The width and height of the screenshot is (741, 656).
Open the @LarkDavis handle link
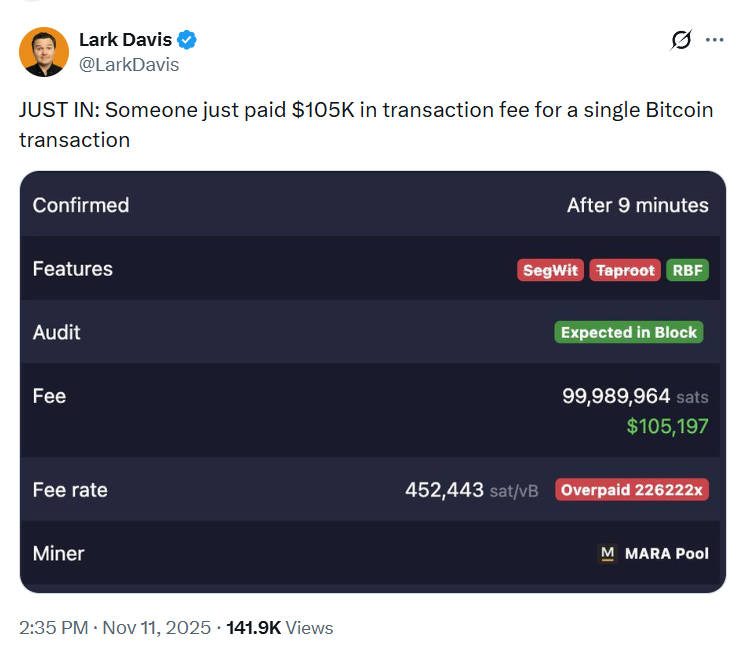[129, 64]
